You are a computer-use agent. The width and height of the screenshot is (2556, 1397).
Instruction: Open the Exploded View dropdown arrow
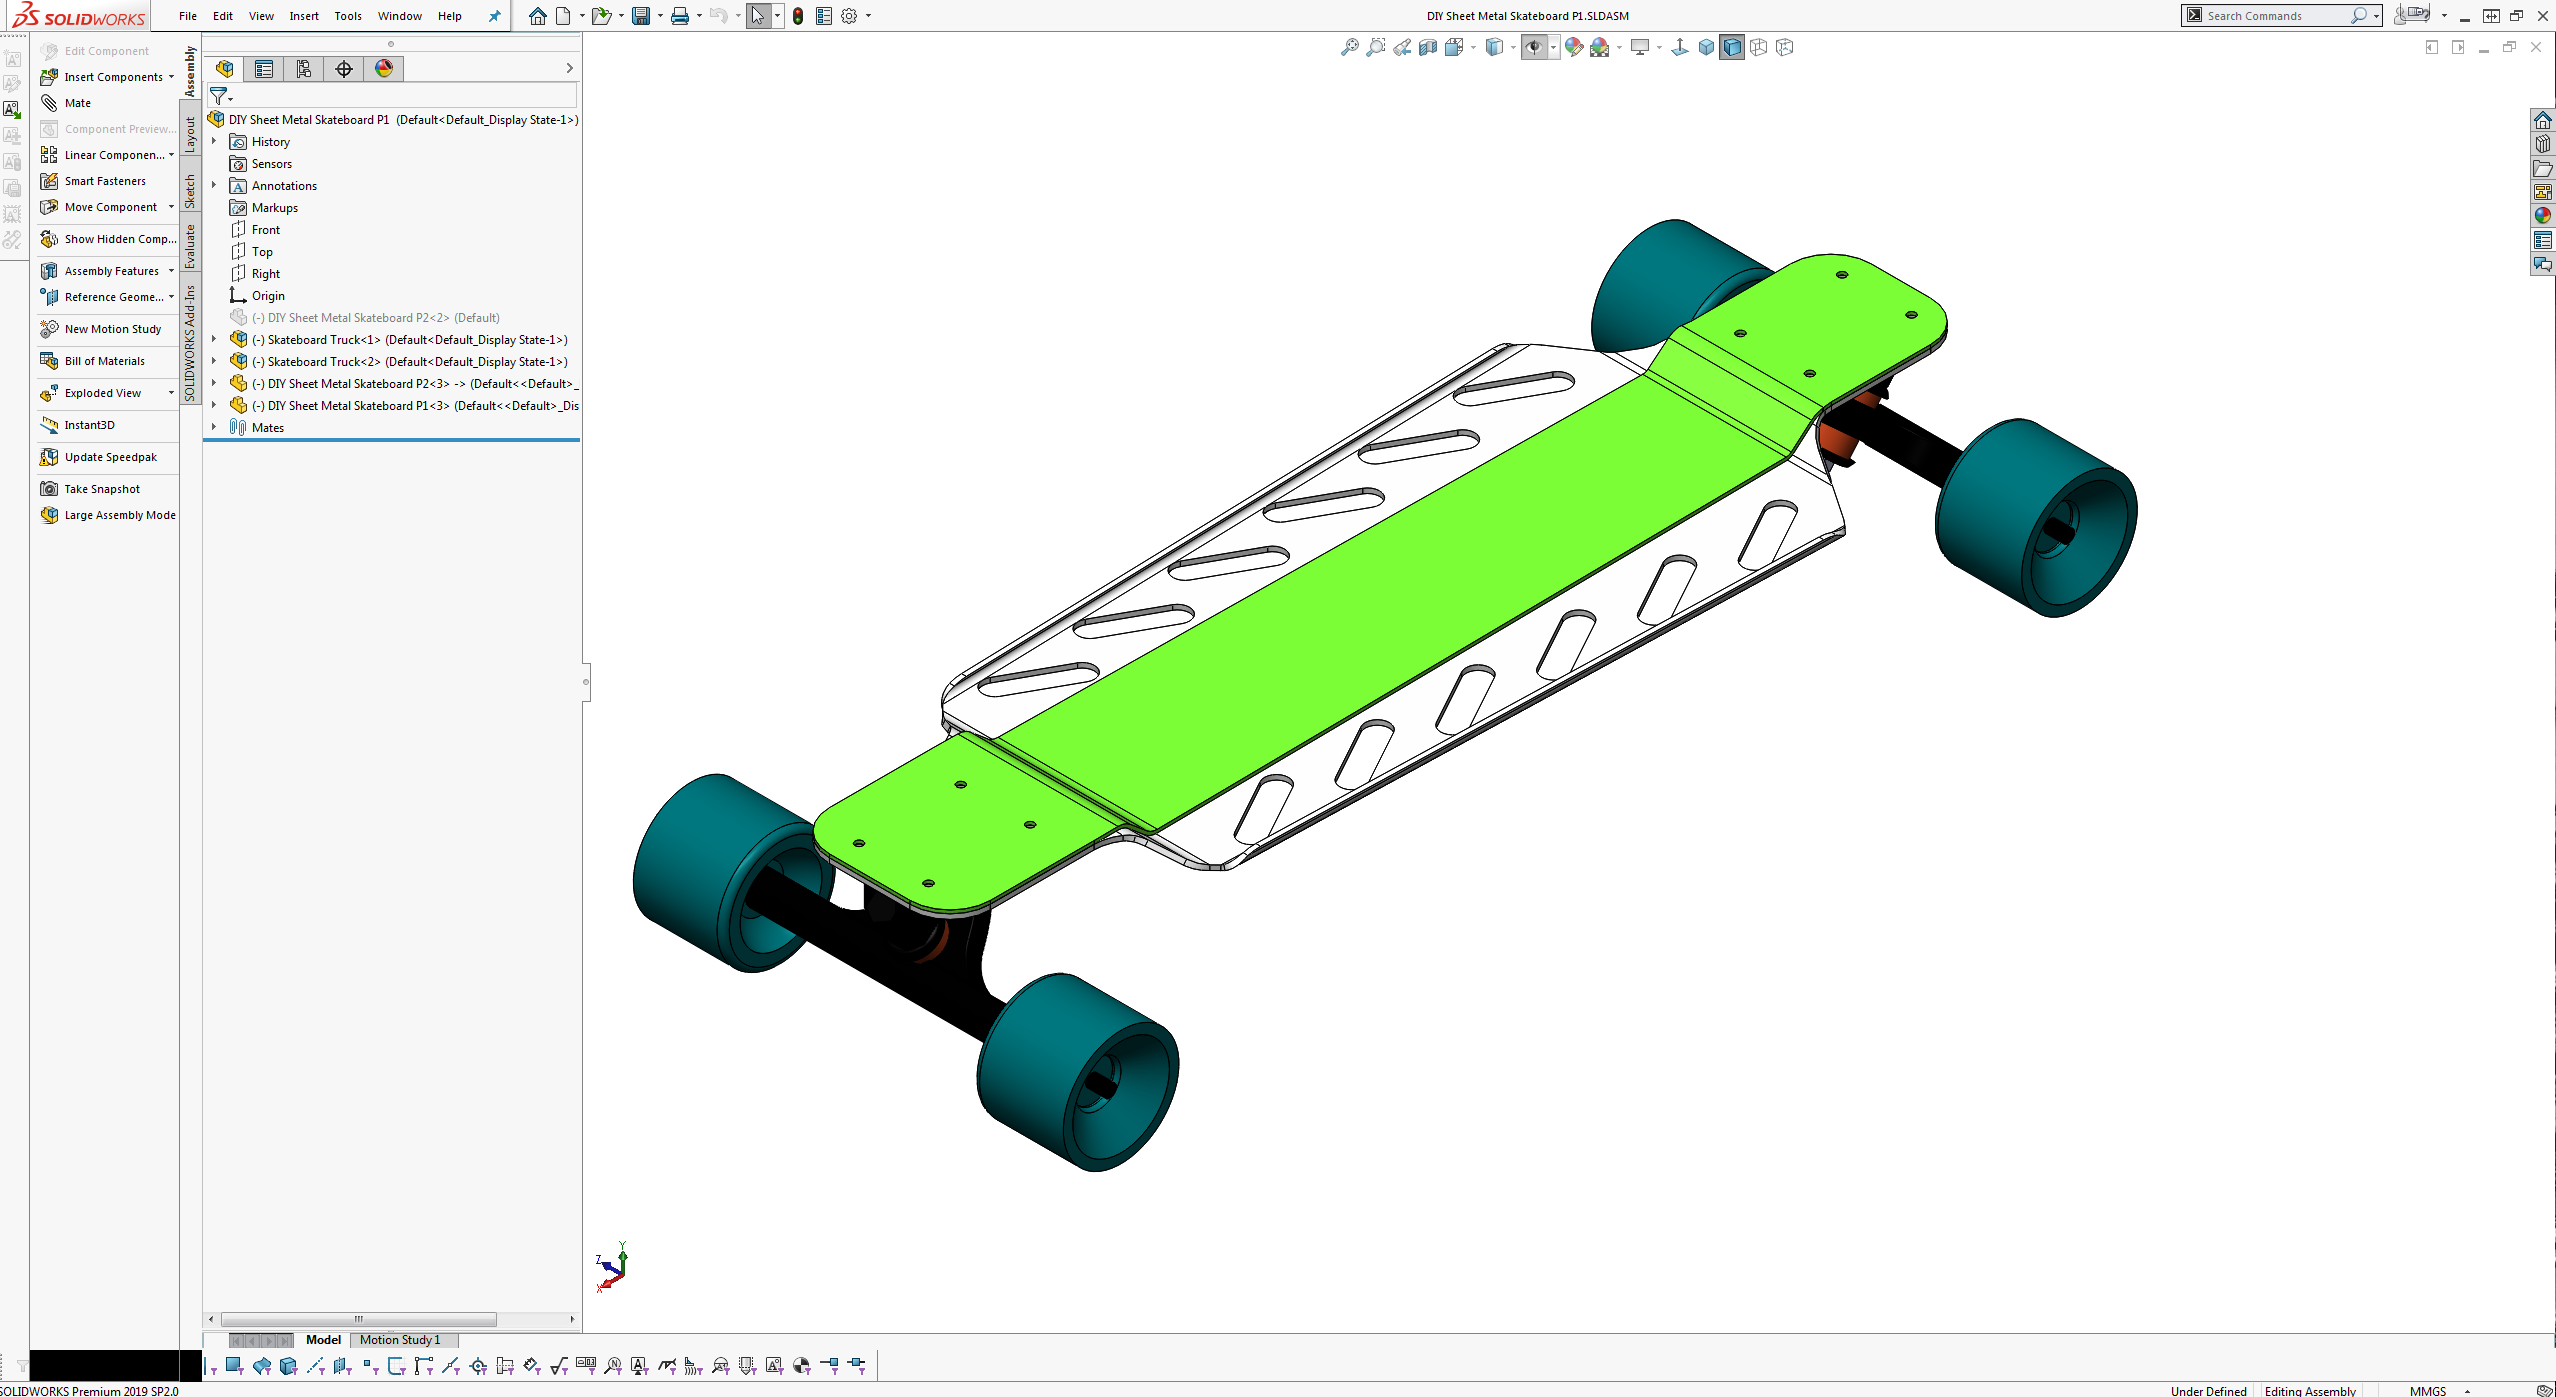(x=171, y=393)
